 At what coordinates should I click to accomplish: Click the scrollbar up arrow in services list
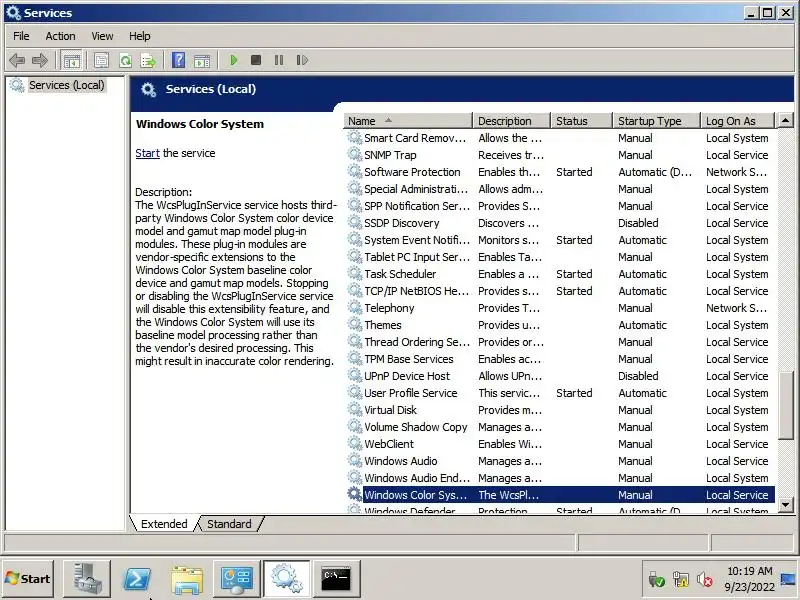click(x=785, y=121)
